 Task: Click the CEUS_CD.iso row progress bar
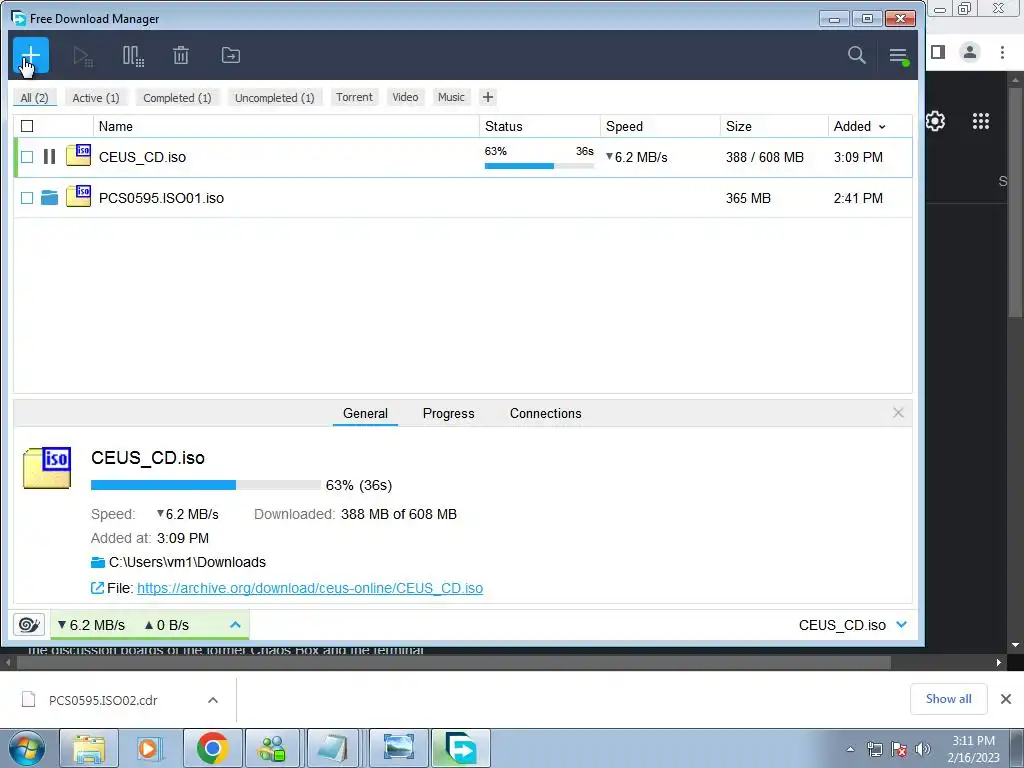click(x=539, y=166)
